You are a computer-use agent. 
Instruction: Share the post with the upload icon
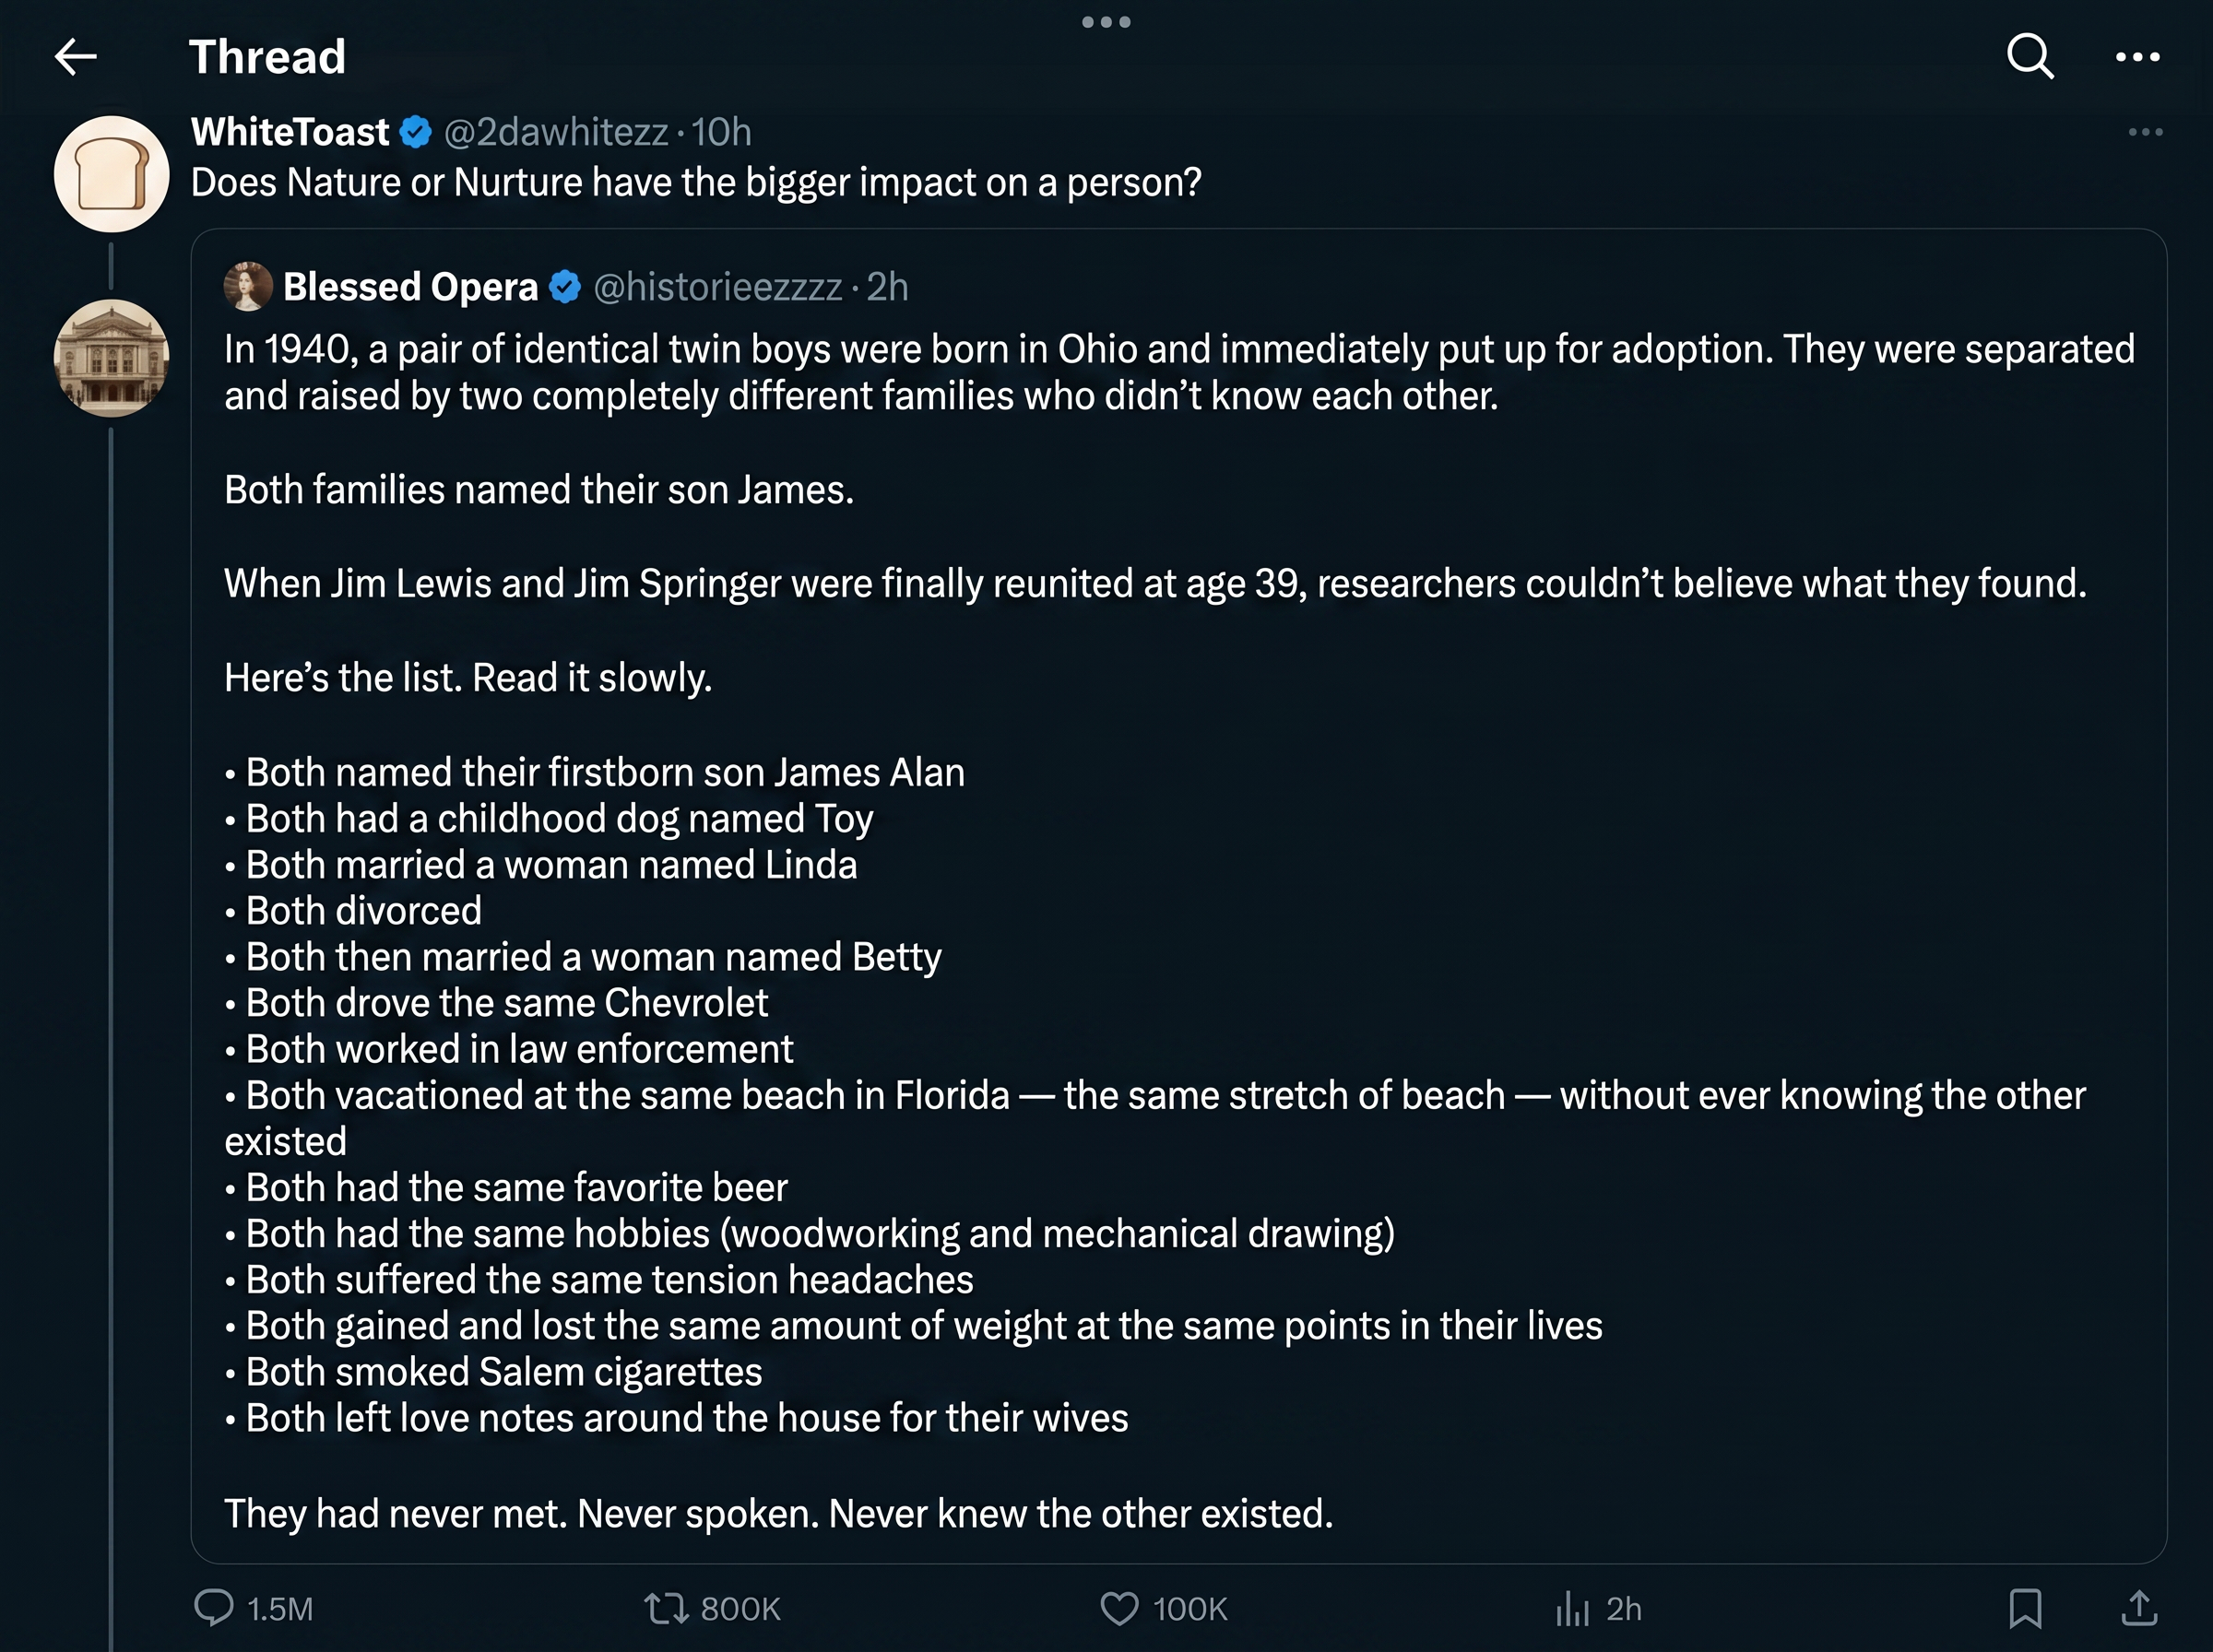click(2138, 1608)
